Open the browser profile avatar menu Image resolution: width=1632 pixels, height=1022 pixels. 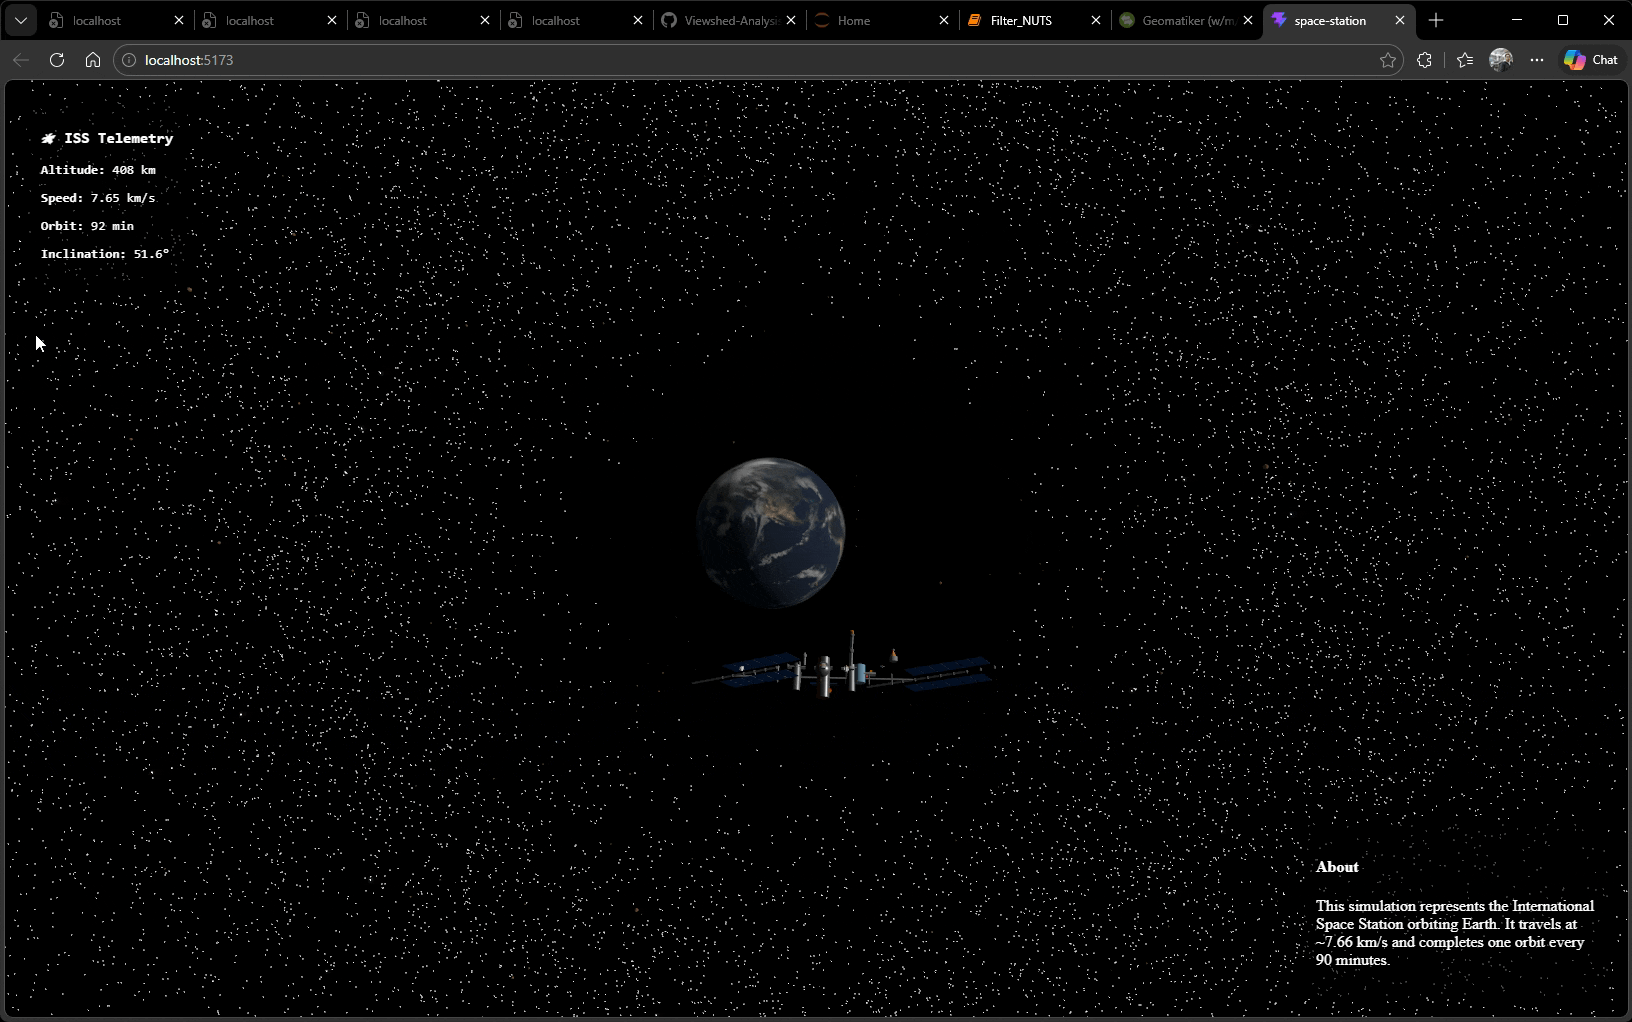pyautogui.click(x=1501, y=60)
